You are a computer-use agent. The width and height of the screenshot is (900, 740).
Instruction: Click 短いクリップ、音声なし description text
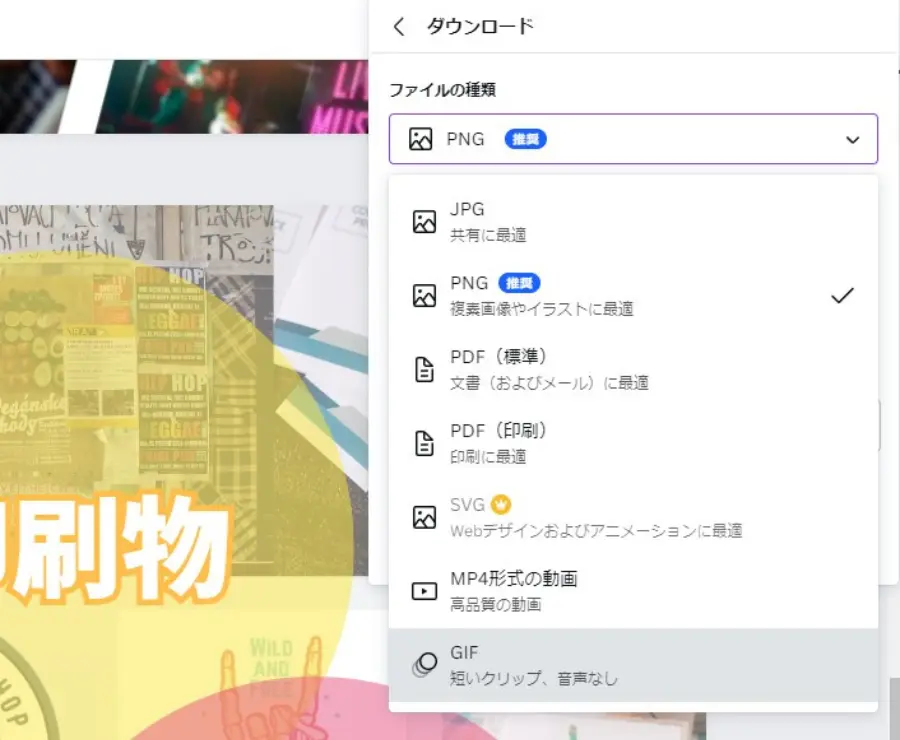534,679
